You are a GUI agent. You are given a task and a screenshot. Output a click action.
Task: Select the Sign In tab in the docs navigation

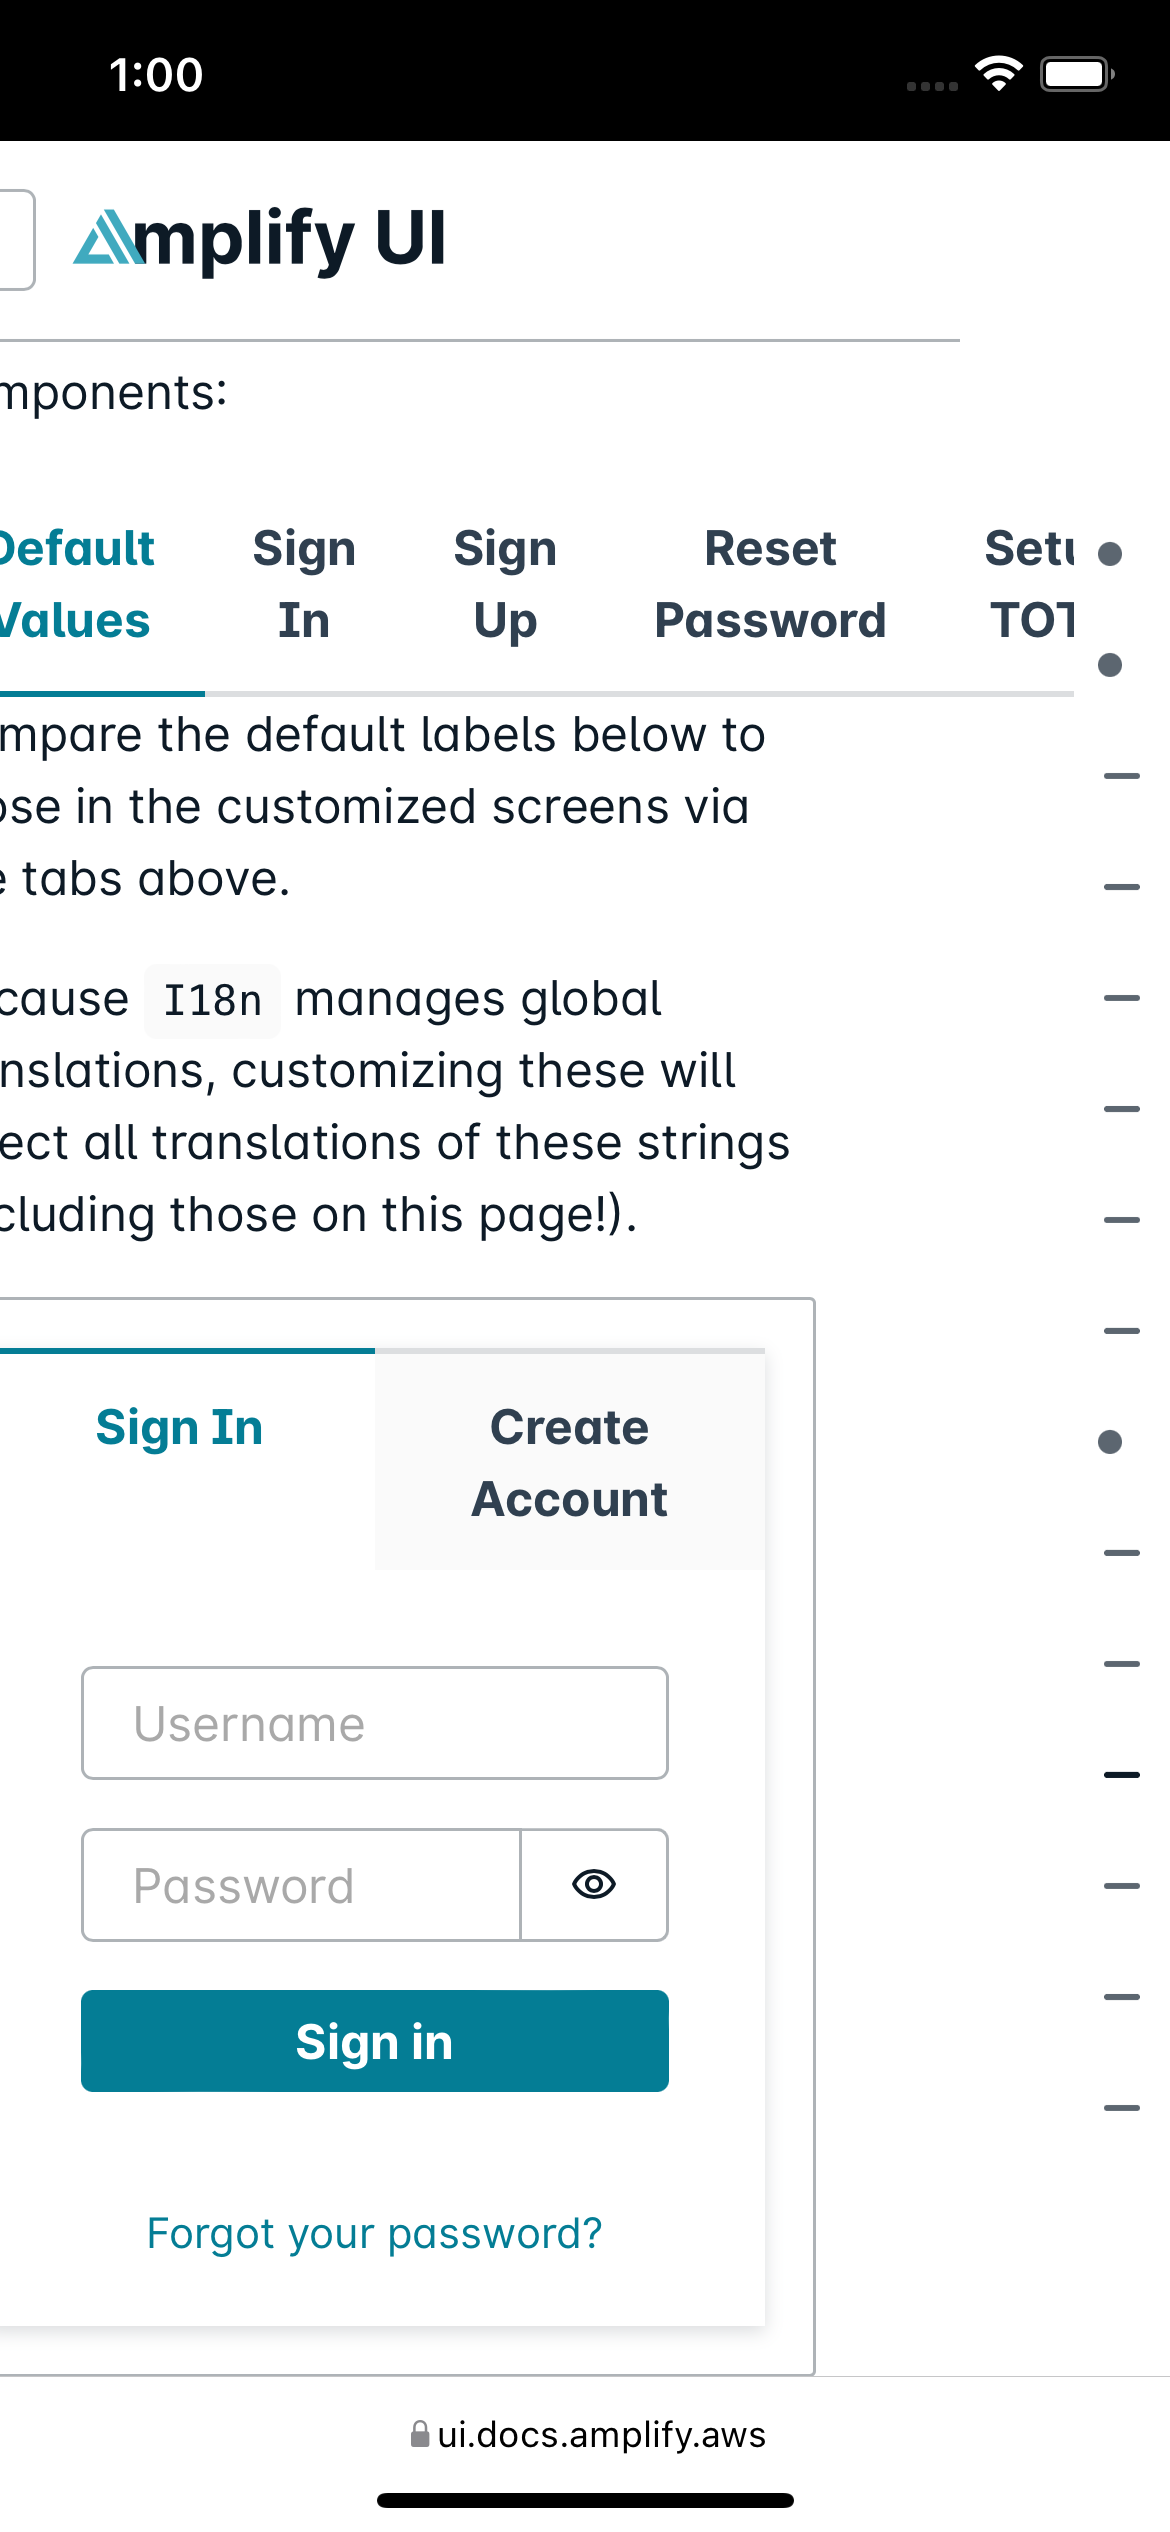pyautogui.click(x=304, y=583)
